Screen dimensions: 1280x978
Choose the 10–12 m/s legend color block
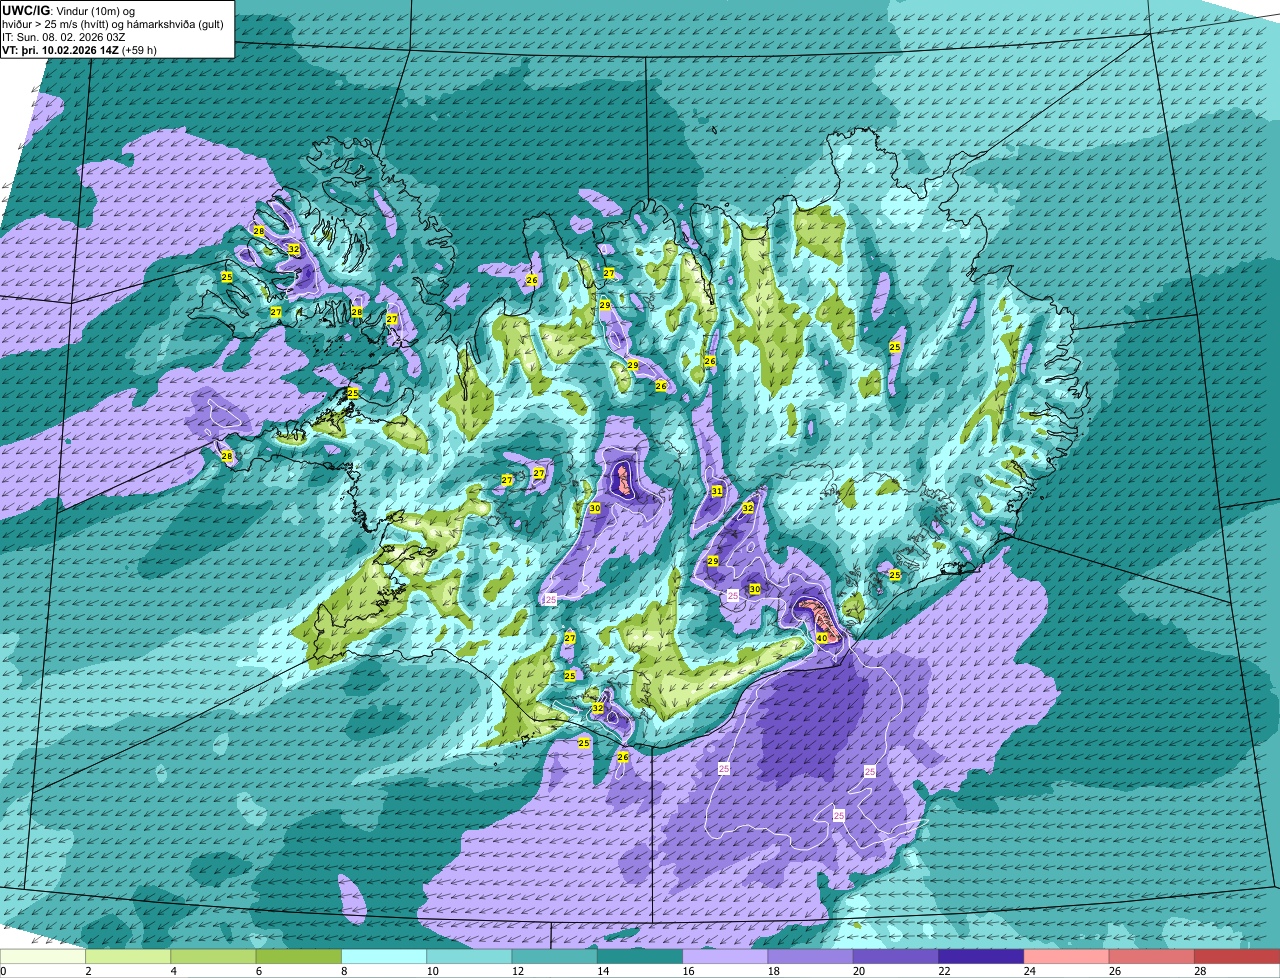469,957
